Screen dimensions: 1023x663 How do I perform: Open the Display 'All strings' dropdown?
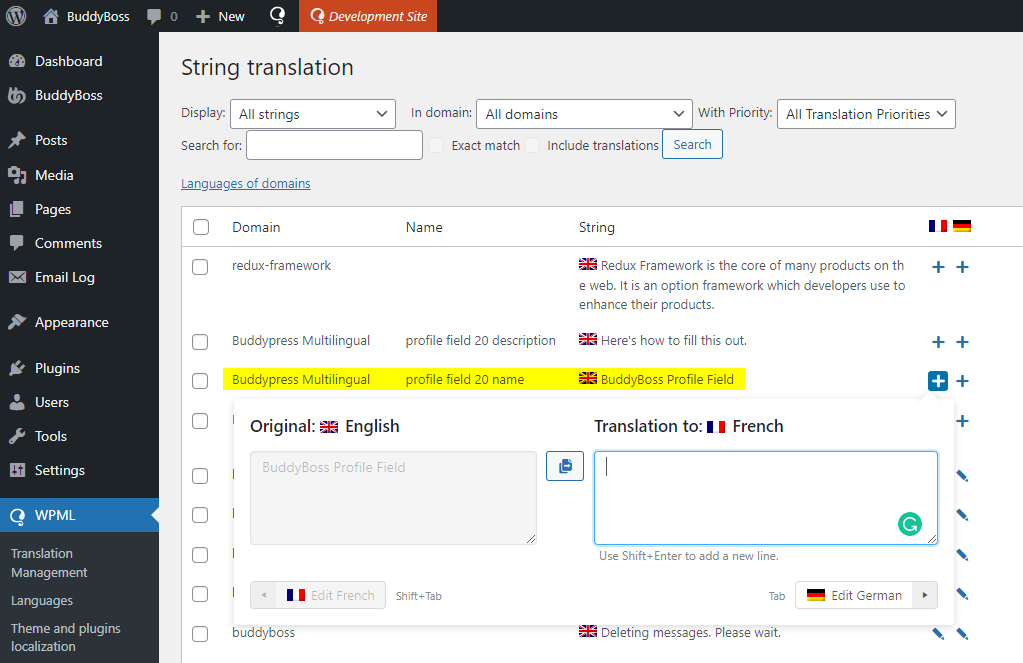pyautogui.click(x=312, y=114)
